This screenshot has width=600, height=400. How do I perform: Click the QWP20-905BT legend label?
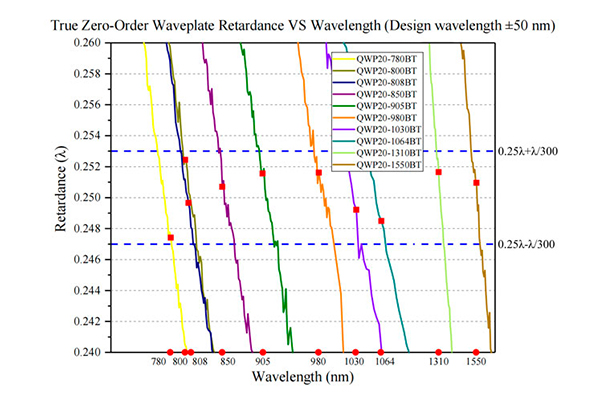387,106
